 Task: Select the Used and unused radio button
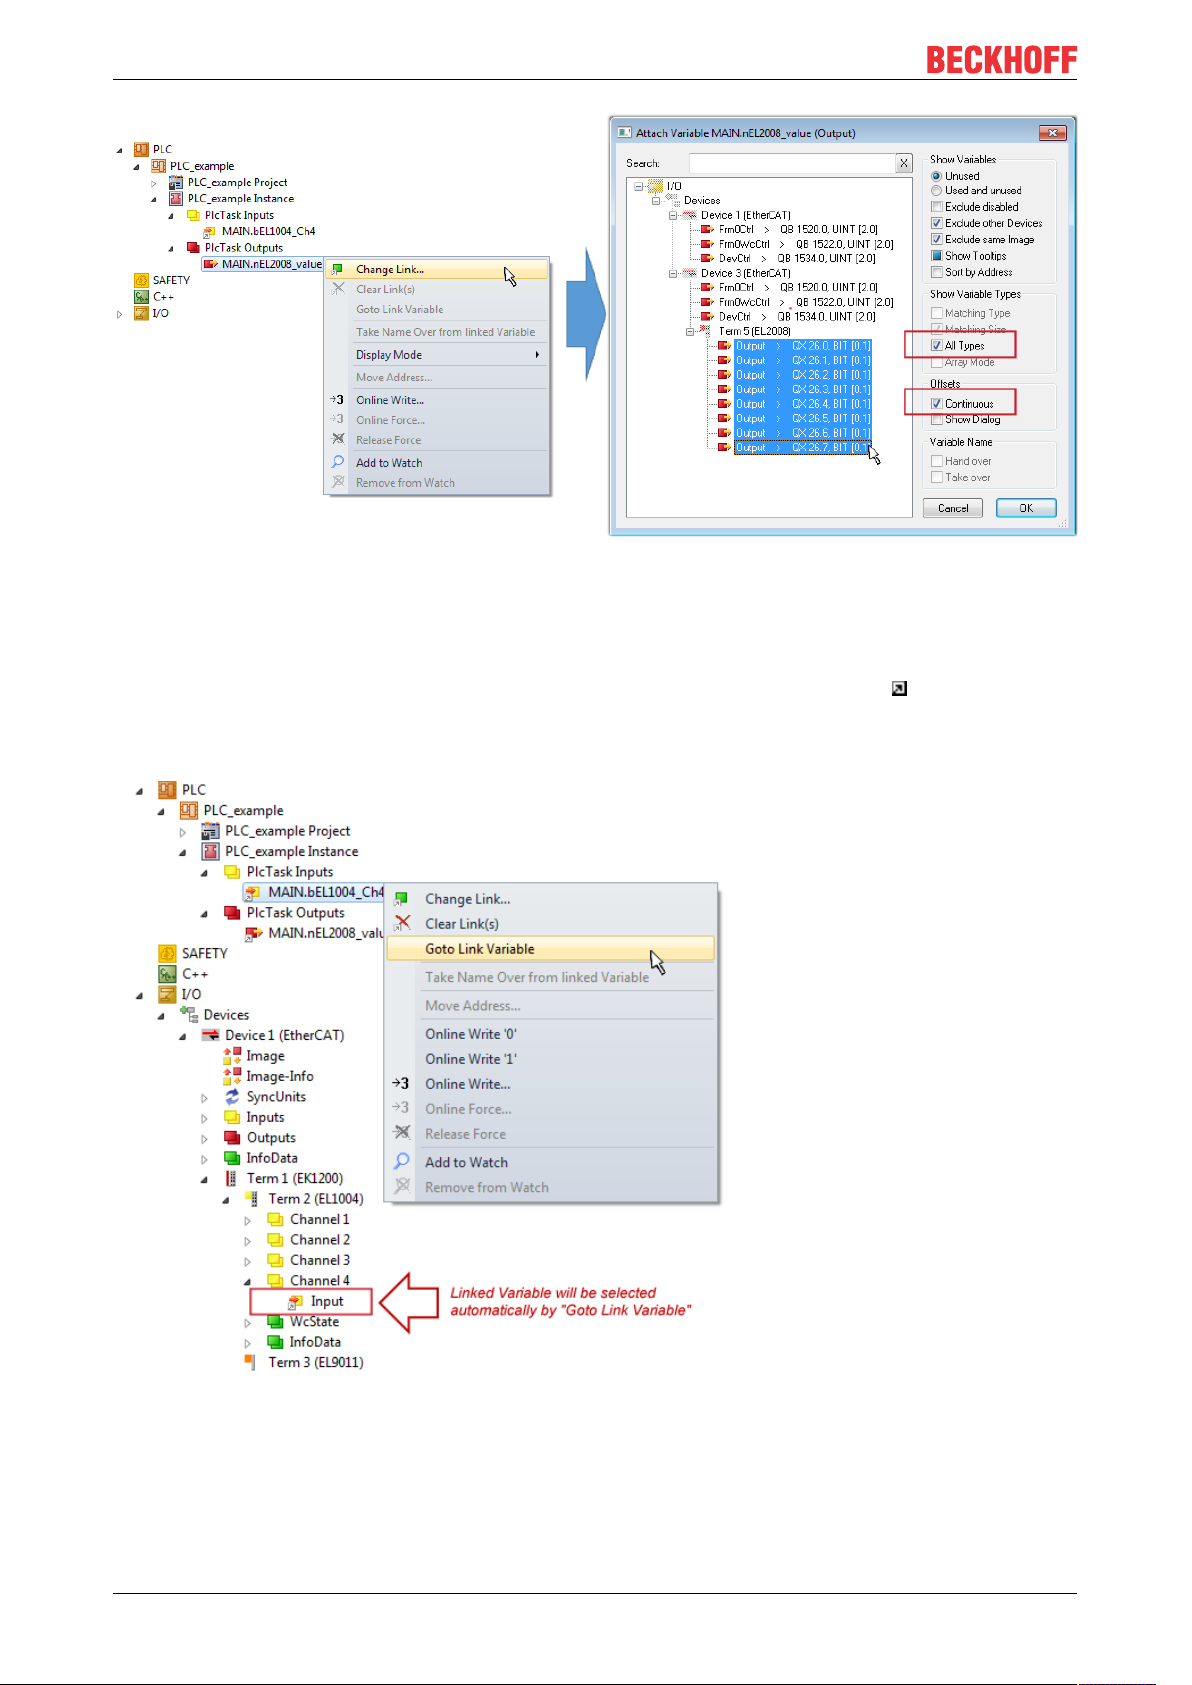click(937, 190)
